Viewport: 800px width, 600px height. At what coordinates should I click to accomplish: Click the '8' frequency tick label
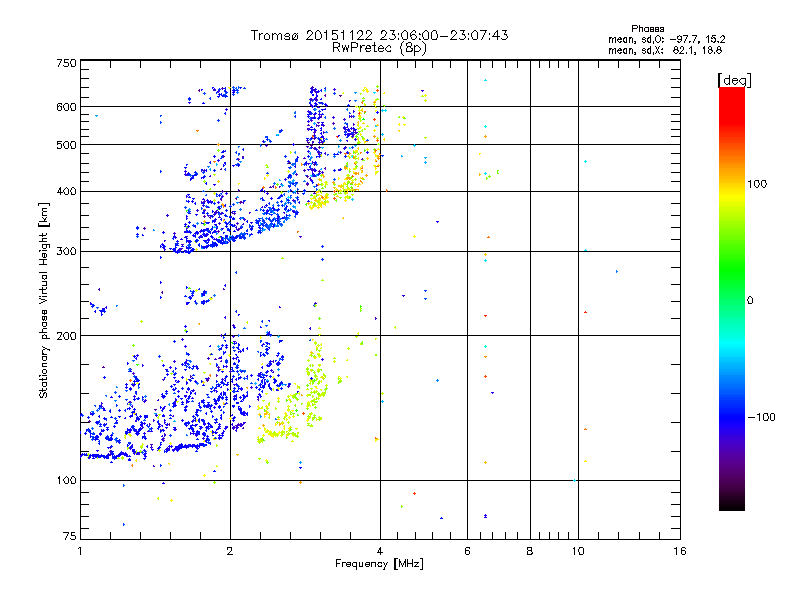coord(530,551)
